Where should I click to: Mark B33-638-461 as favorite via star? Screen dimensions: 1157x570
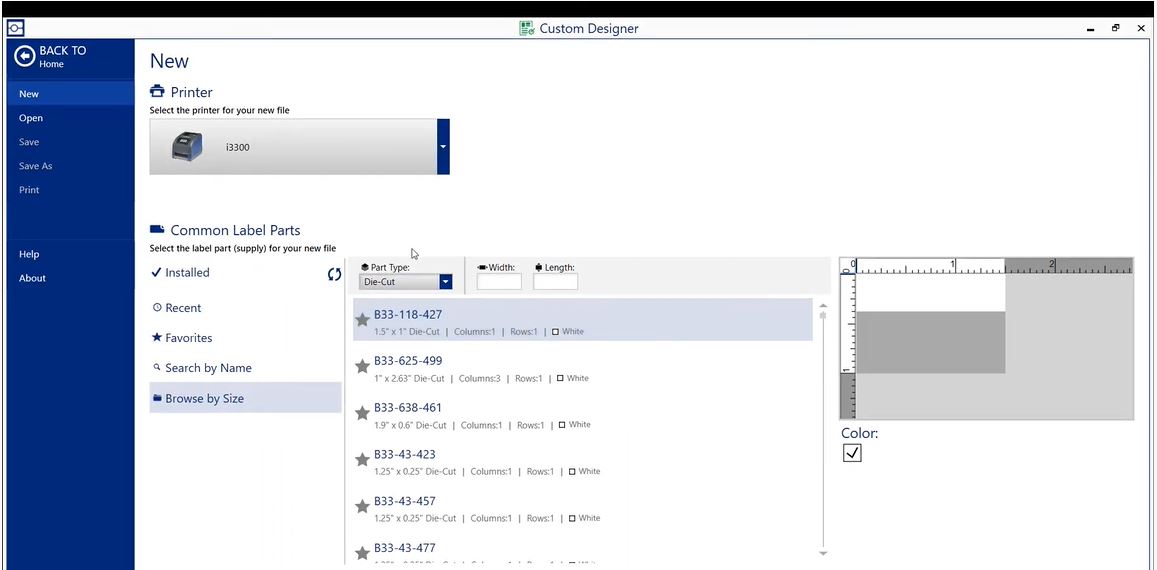[362, 413]
